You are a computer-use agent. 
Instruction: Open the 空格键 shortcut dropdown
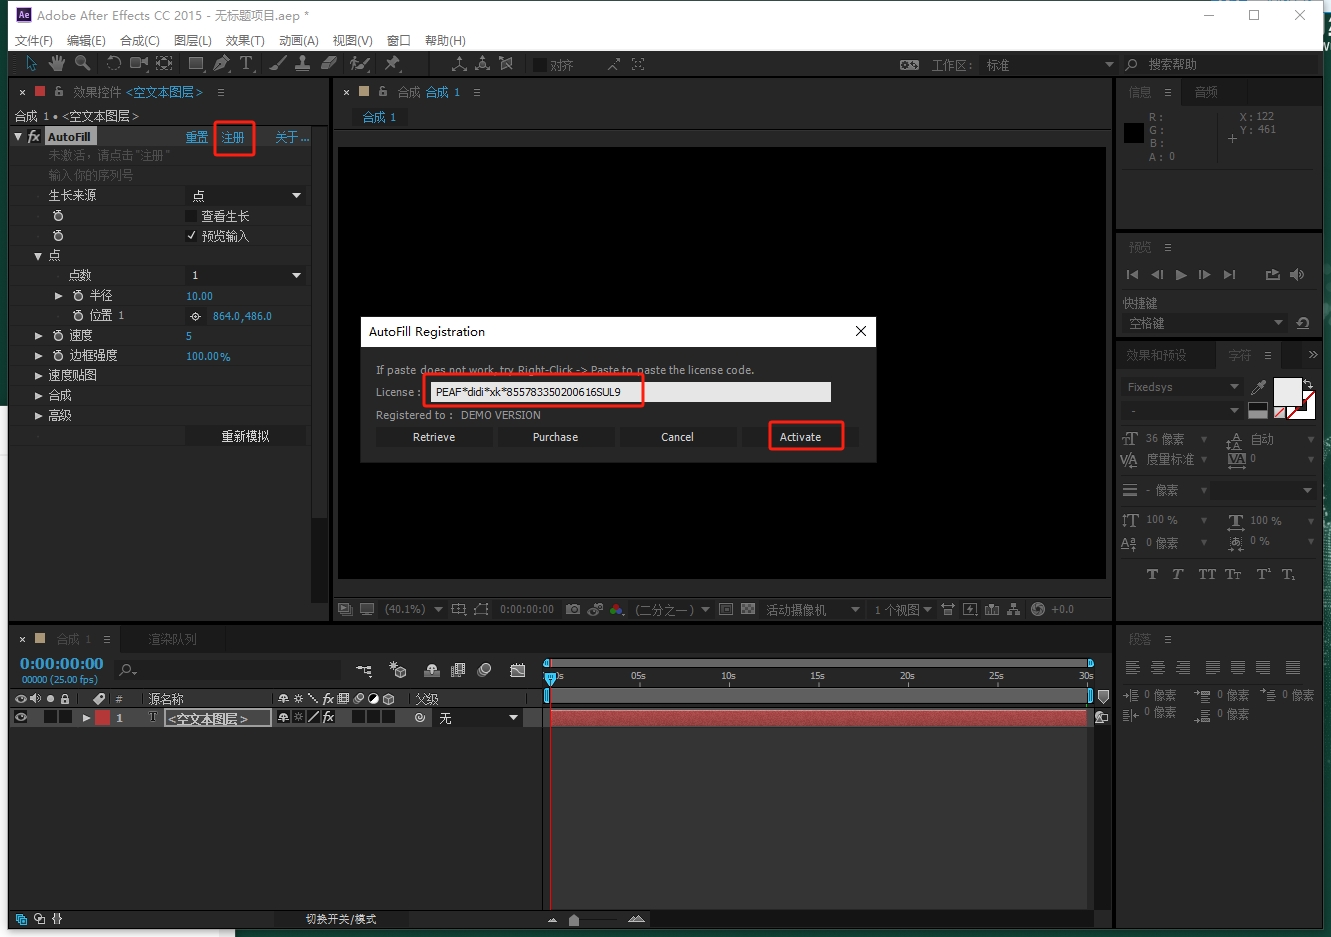tap(1204, 323)
